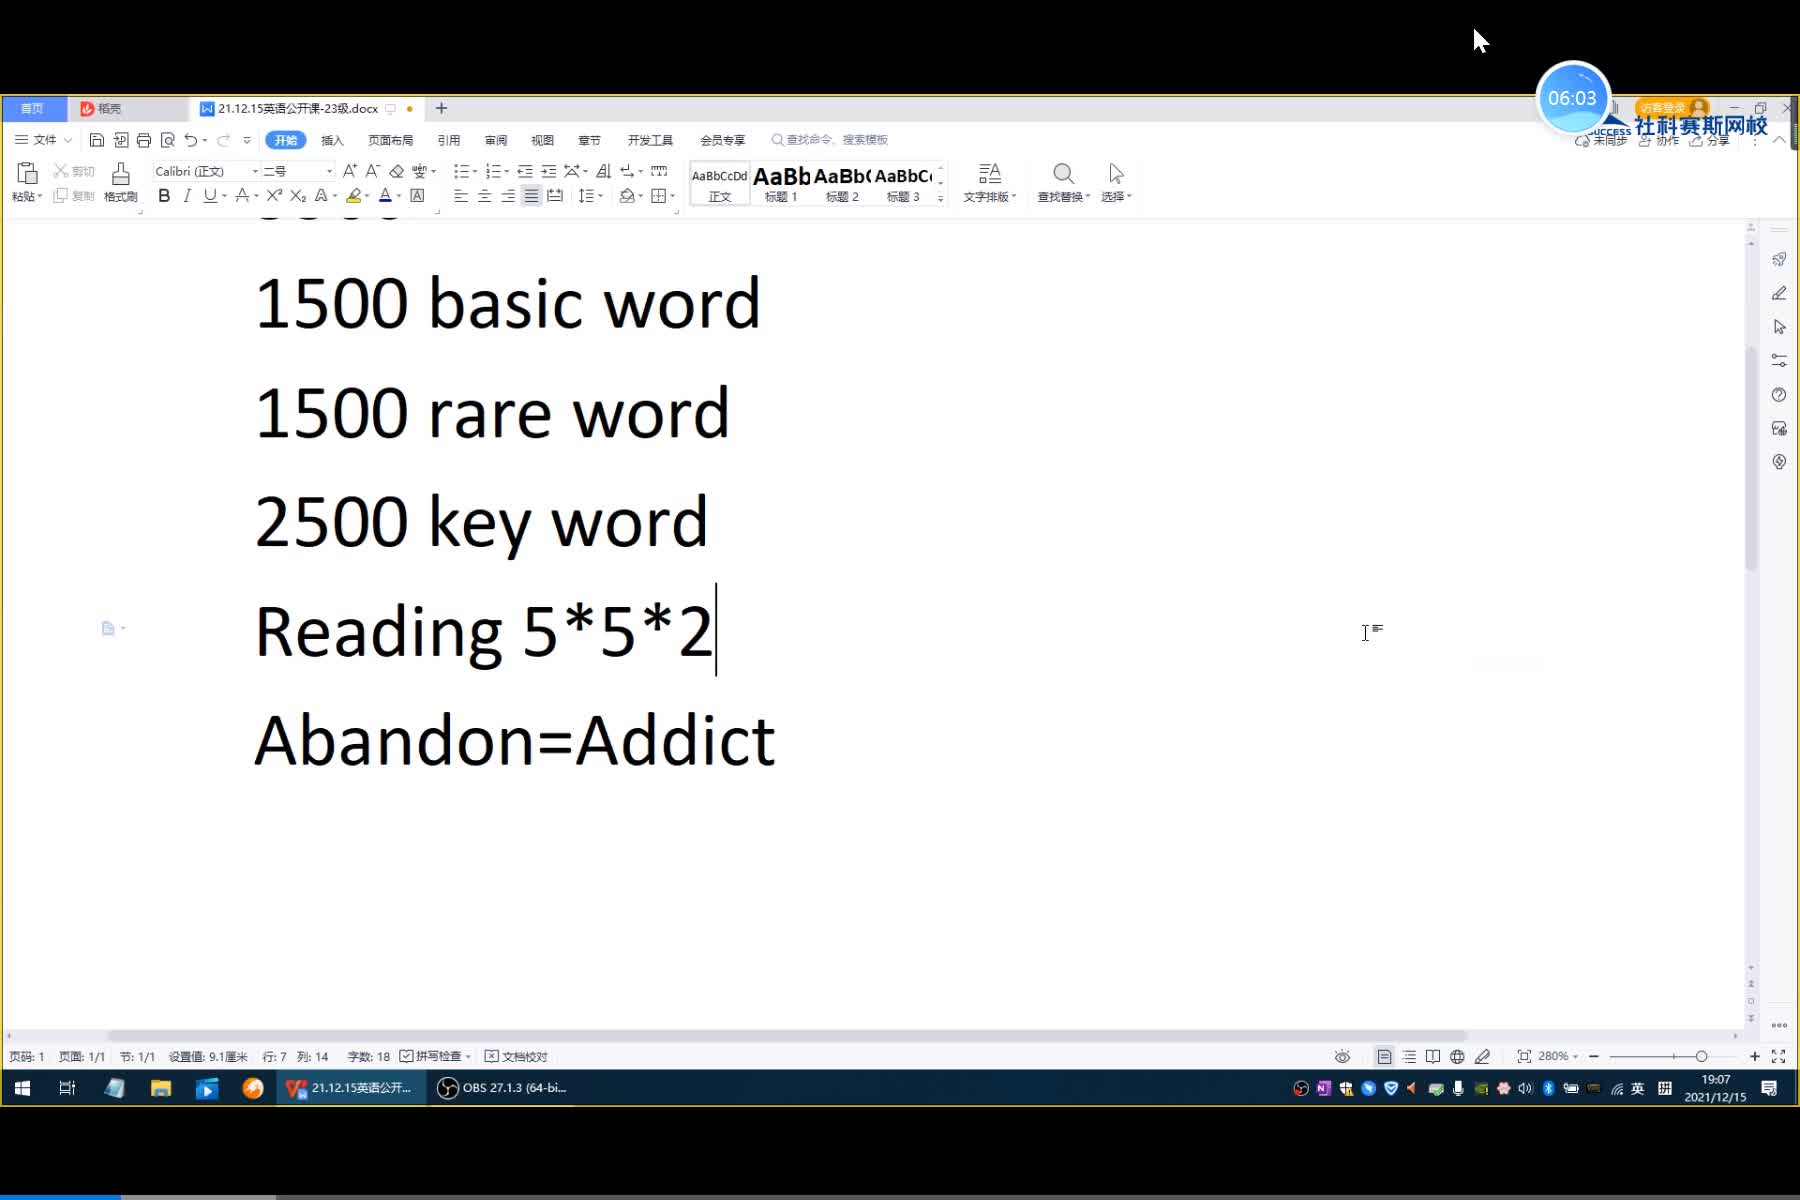Expand line spacing dropdown
1800x1200 pixels.
(600, 196)
